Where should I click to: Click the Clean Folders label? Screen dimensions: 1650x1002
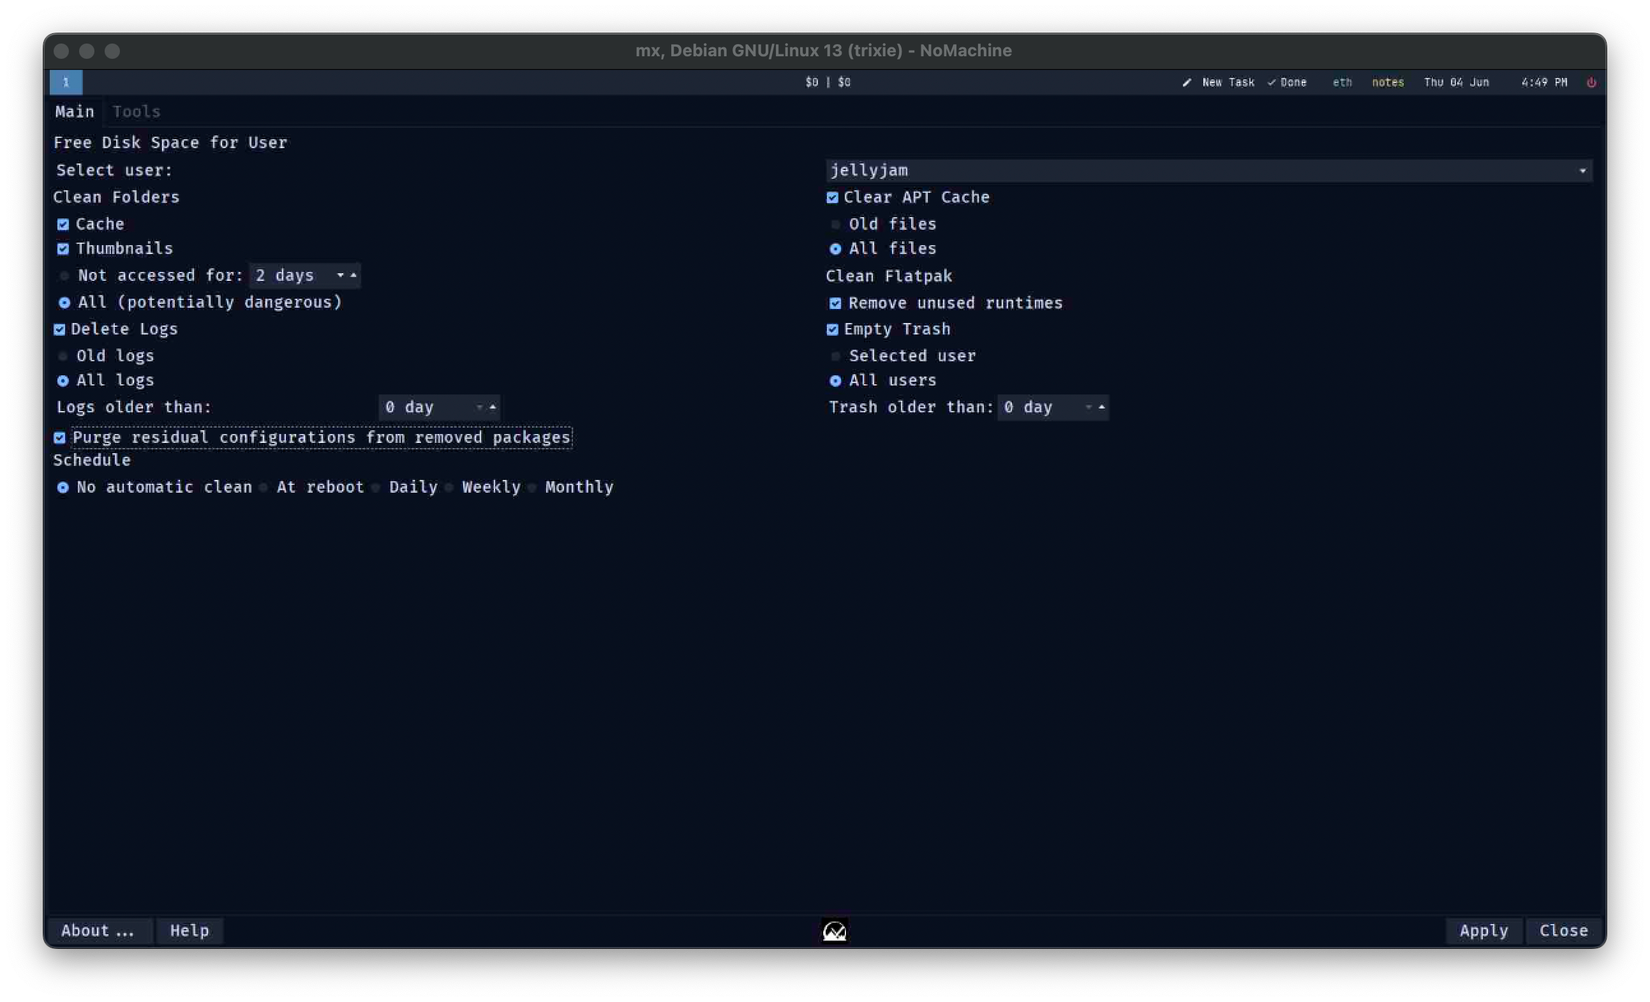pos(116,197)
